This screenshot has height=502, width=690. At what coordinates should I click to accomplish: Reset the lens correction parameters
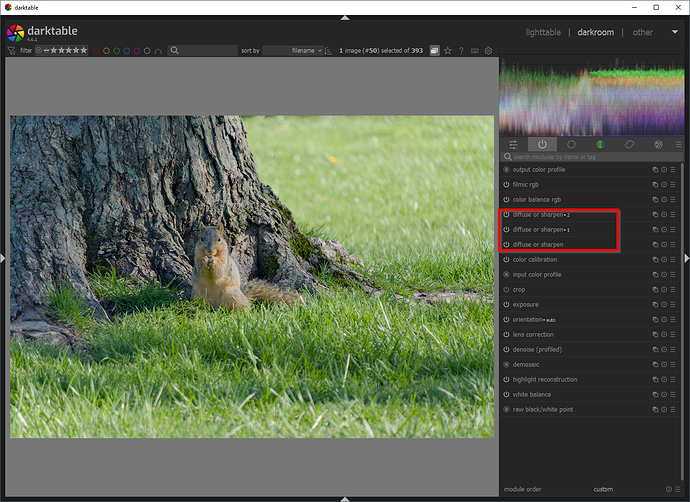(664, 334)
